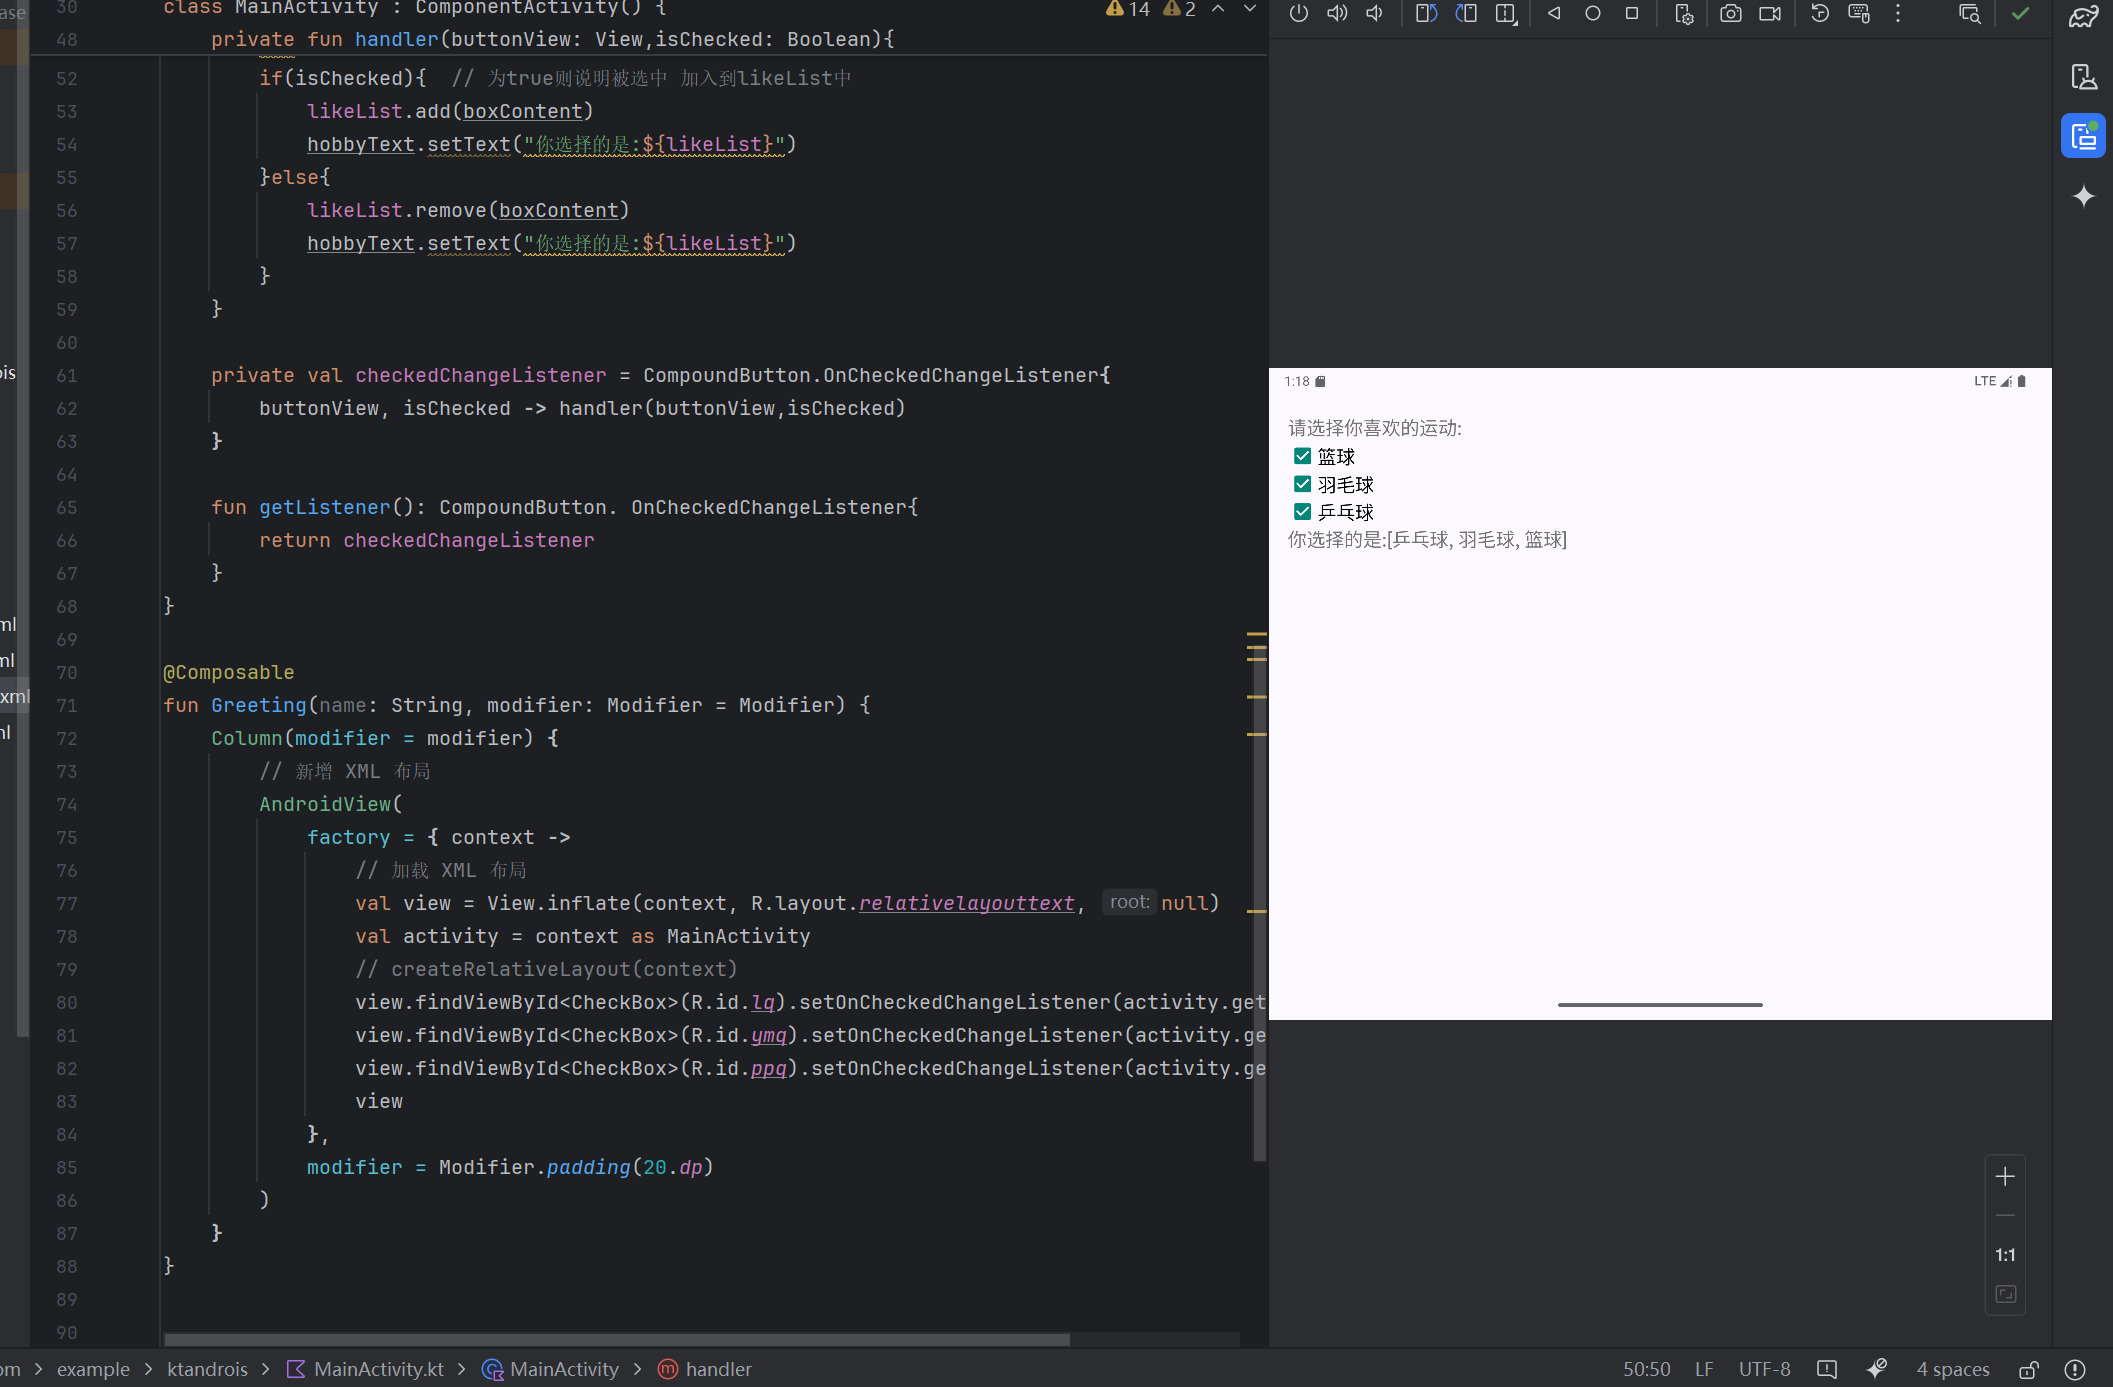
Task: Click the Gemini status bar icon
Action: coord(1877,1368)
